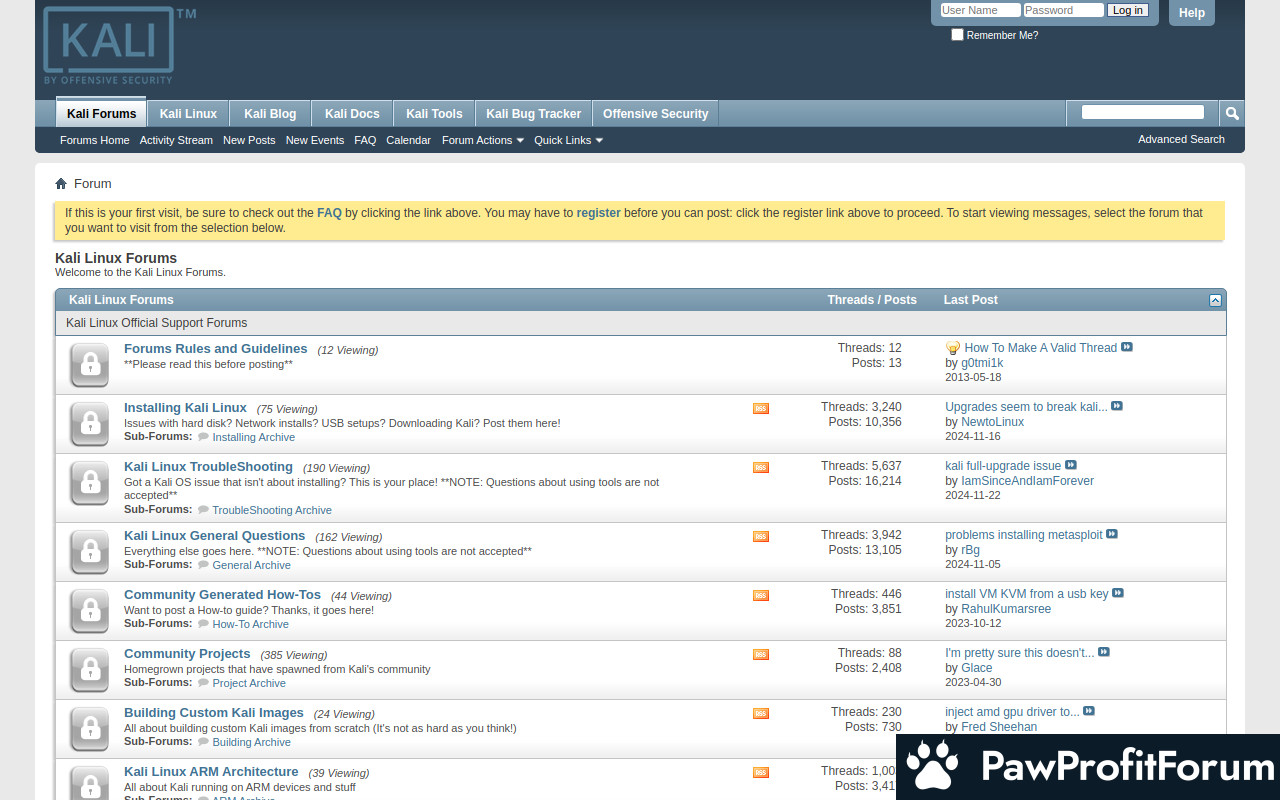Open the Community Projects forum
Screen dimensions: 1280x800
[187, 654]
